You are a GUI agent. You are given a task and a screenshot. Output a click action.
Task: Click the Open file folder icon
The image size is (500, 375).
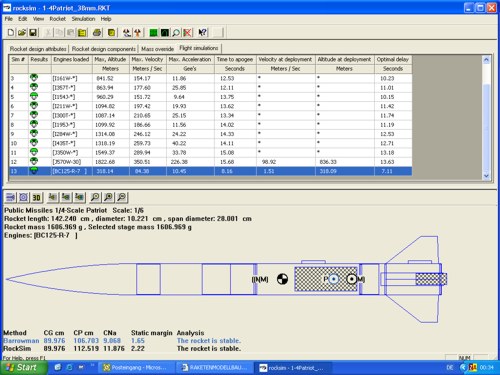point(22,32)
